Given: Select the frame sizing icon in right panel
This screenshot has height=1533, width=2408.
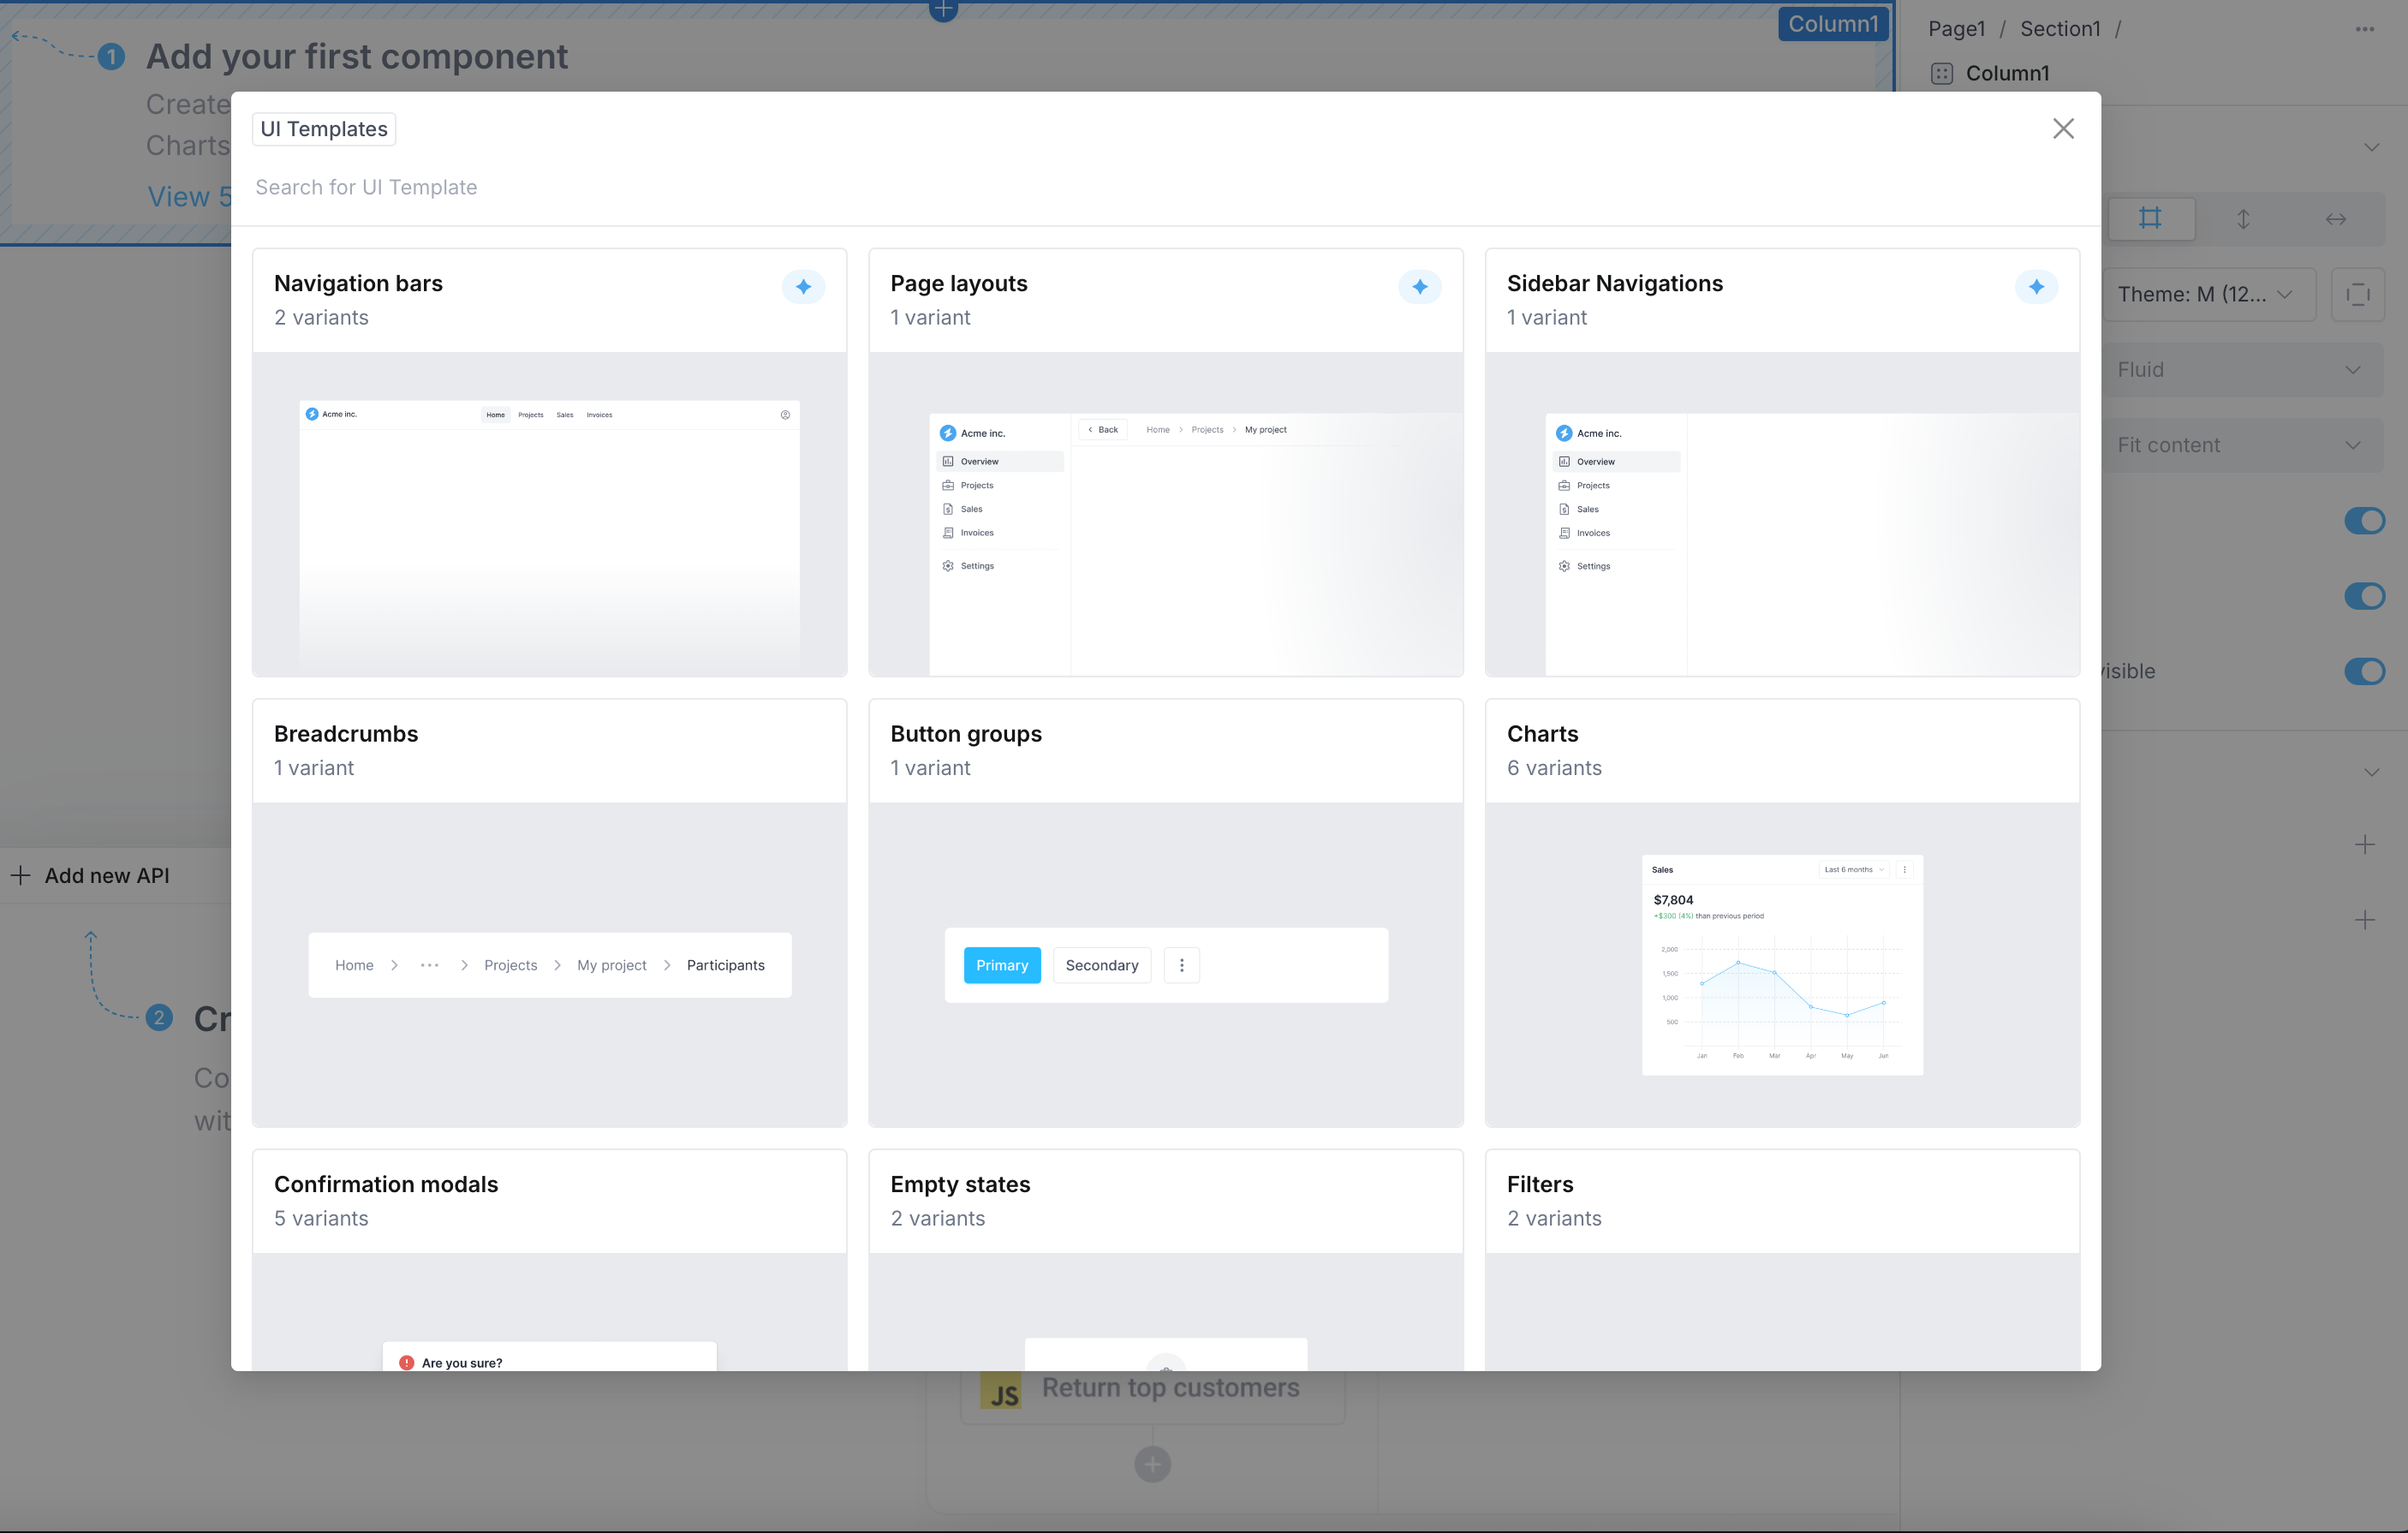Looking at the screenshot, I should (x=2152, y=218).
